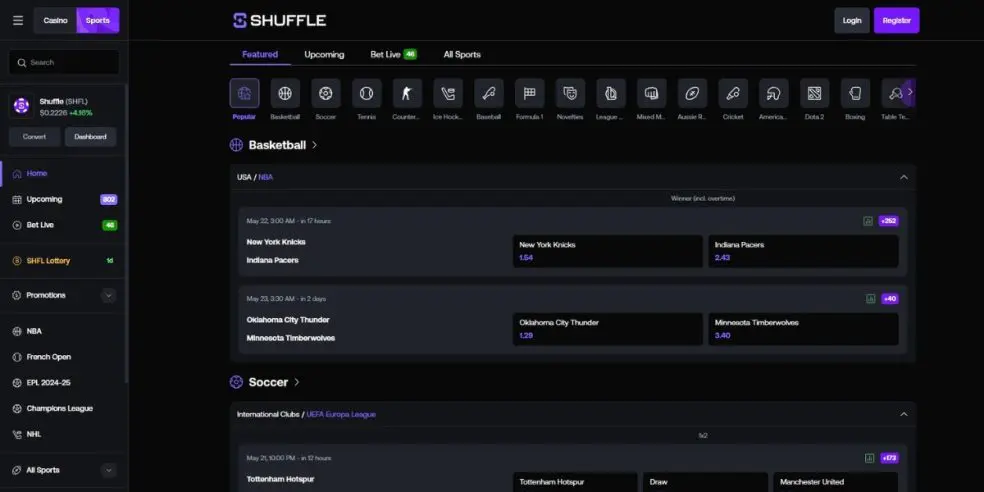
Task: Open the Bet Live tab
Action: pos(393,55)
